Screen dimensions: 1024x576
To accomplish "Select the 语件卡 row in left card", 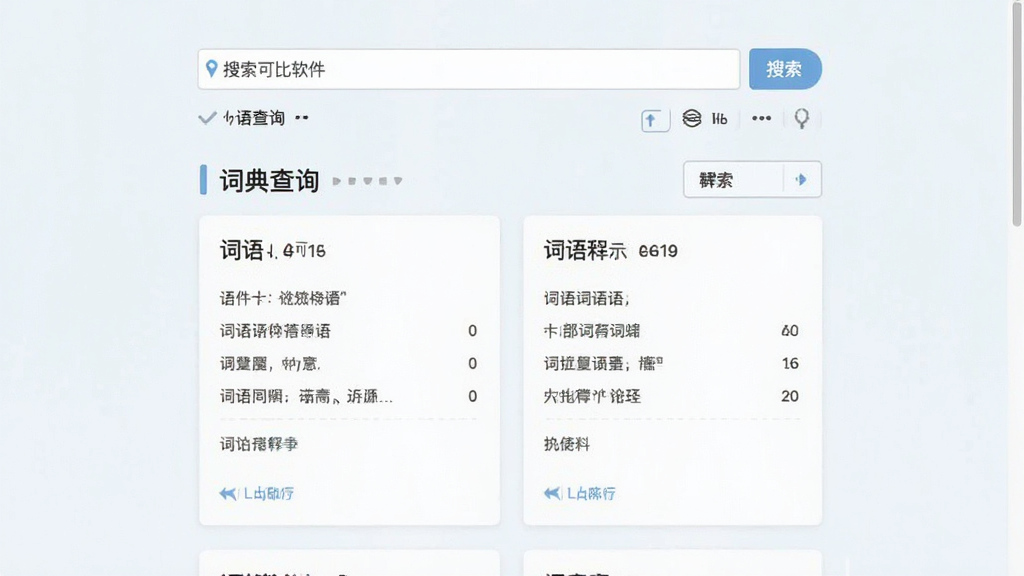I will [x=283, y=298].
